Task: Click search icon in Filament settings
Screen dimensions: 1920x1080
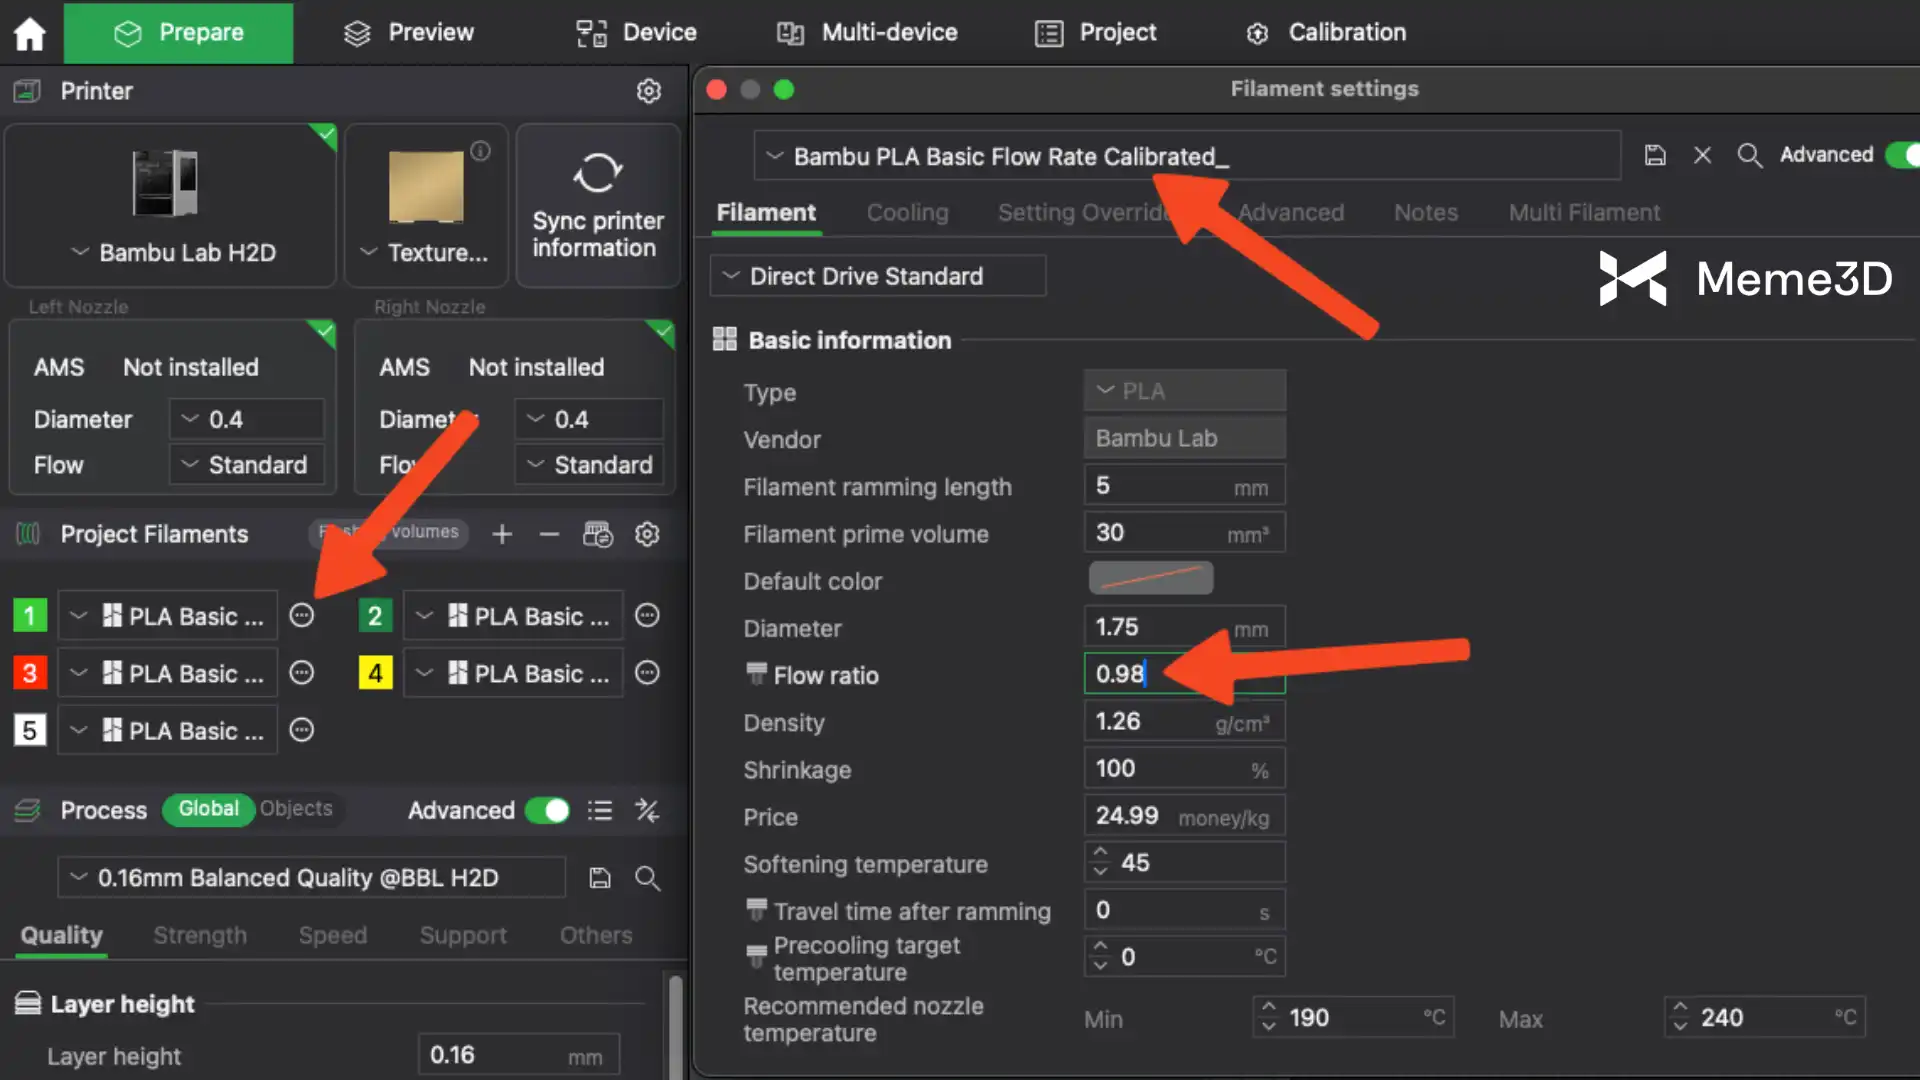Action: (x=1749, y=156)
